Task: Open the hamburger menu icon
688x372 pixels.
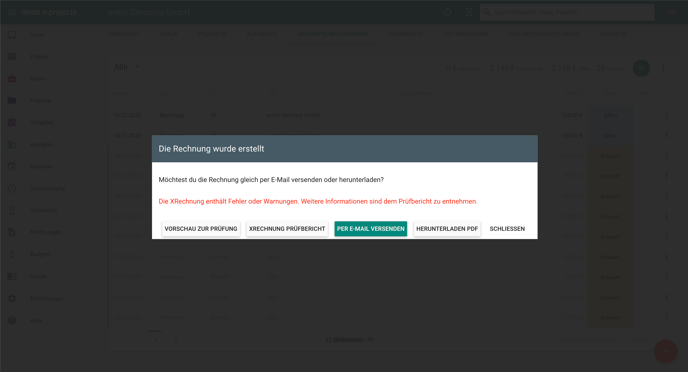Action: pyautogui.click(x=12, y=12)
